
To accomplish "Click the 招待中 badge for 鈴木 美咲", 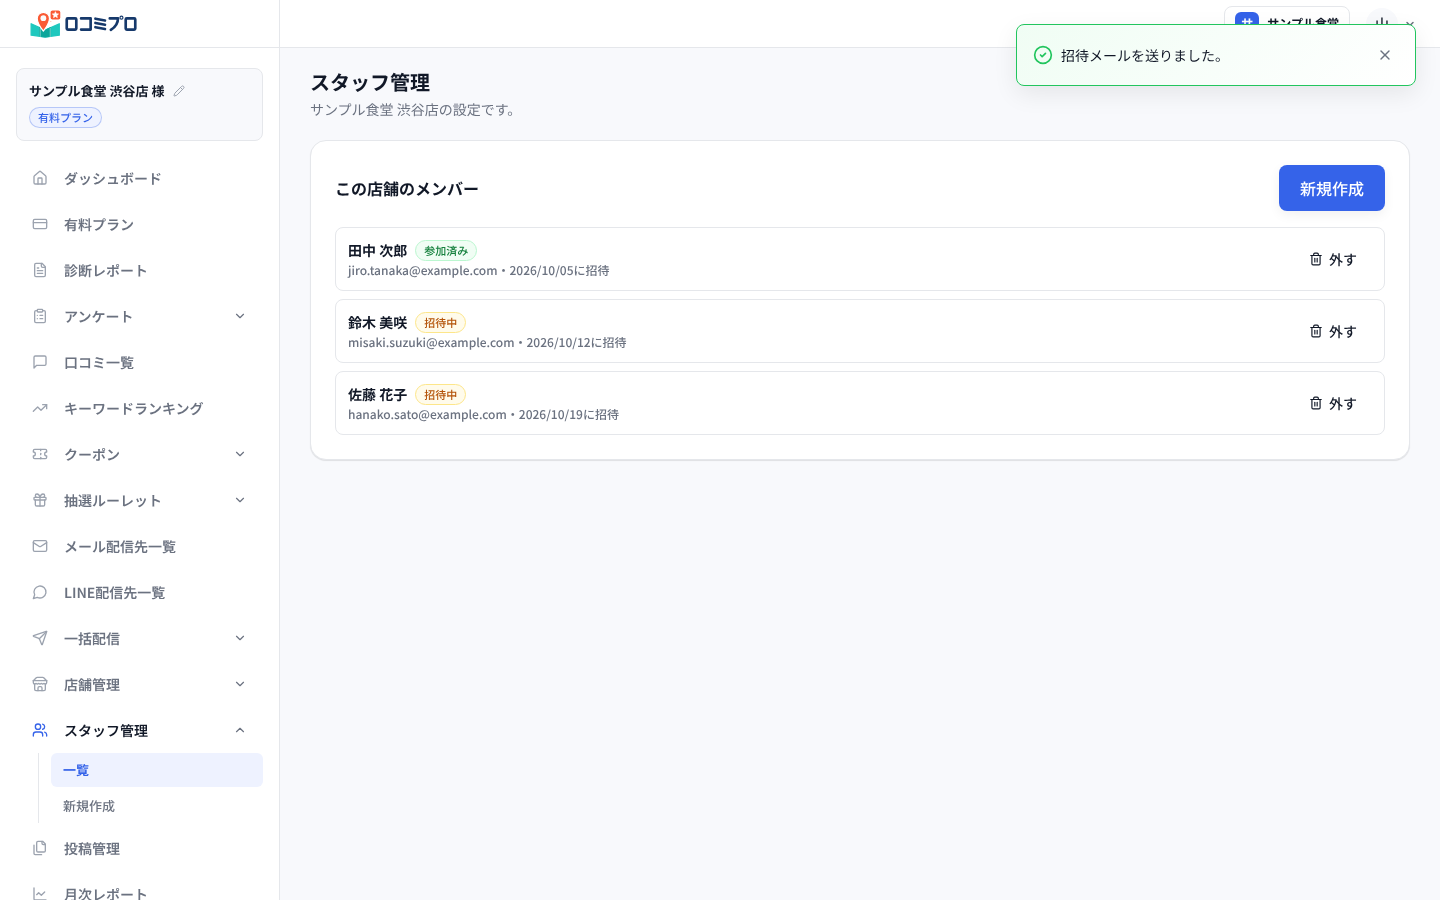I will coord(440,323).
